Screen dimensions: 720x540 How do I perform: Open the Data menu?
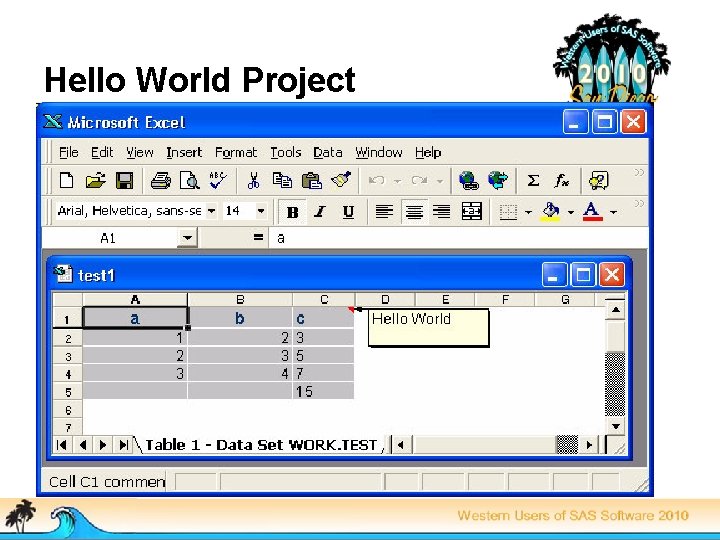[x=328, y=152]
